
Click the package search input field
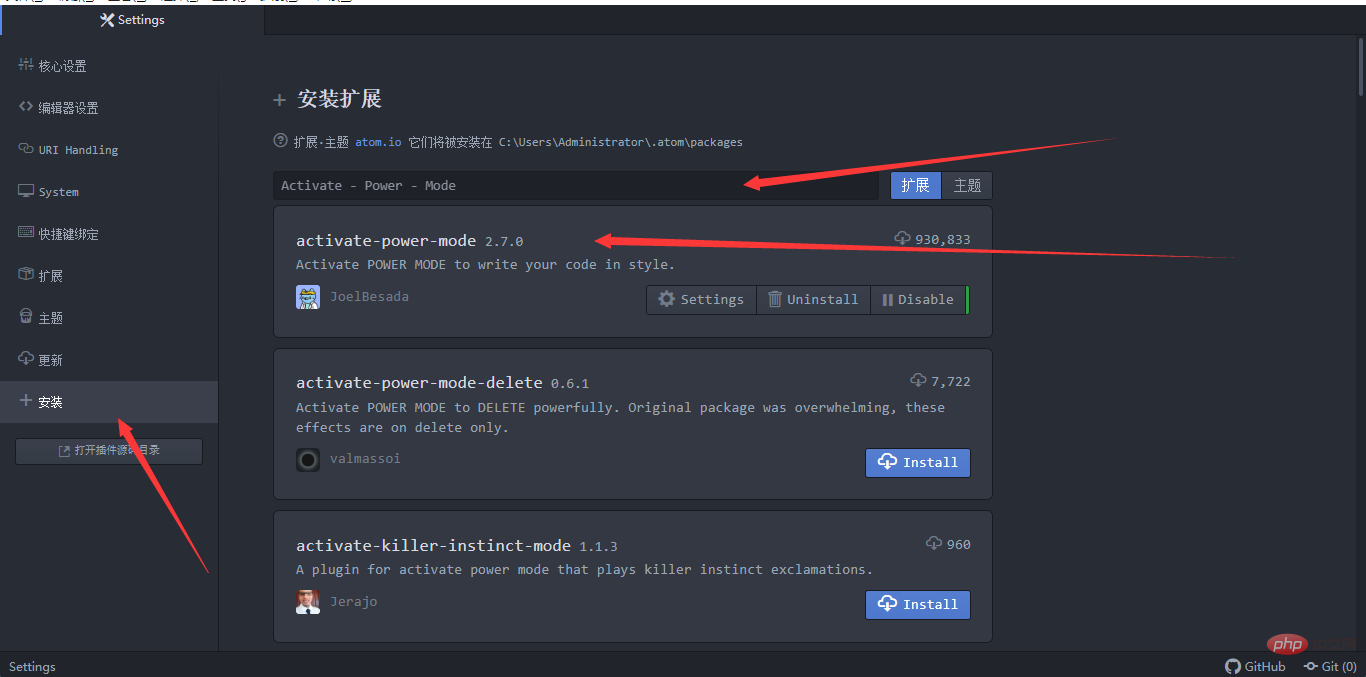[x=576, y=186]
